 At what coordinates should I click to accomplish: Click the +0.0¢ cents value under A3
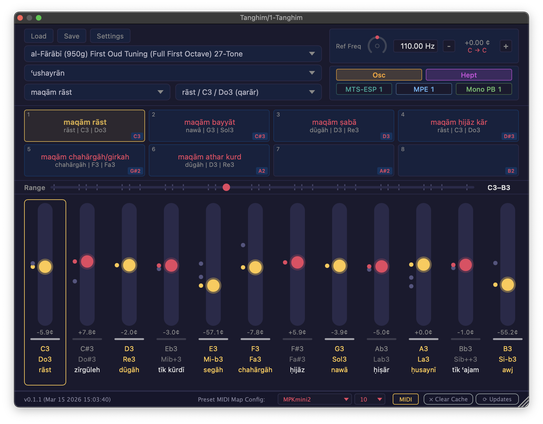[424, 332]
